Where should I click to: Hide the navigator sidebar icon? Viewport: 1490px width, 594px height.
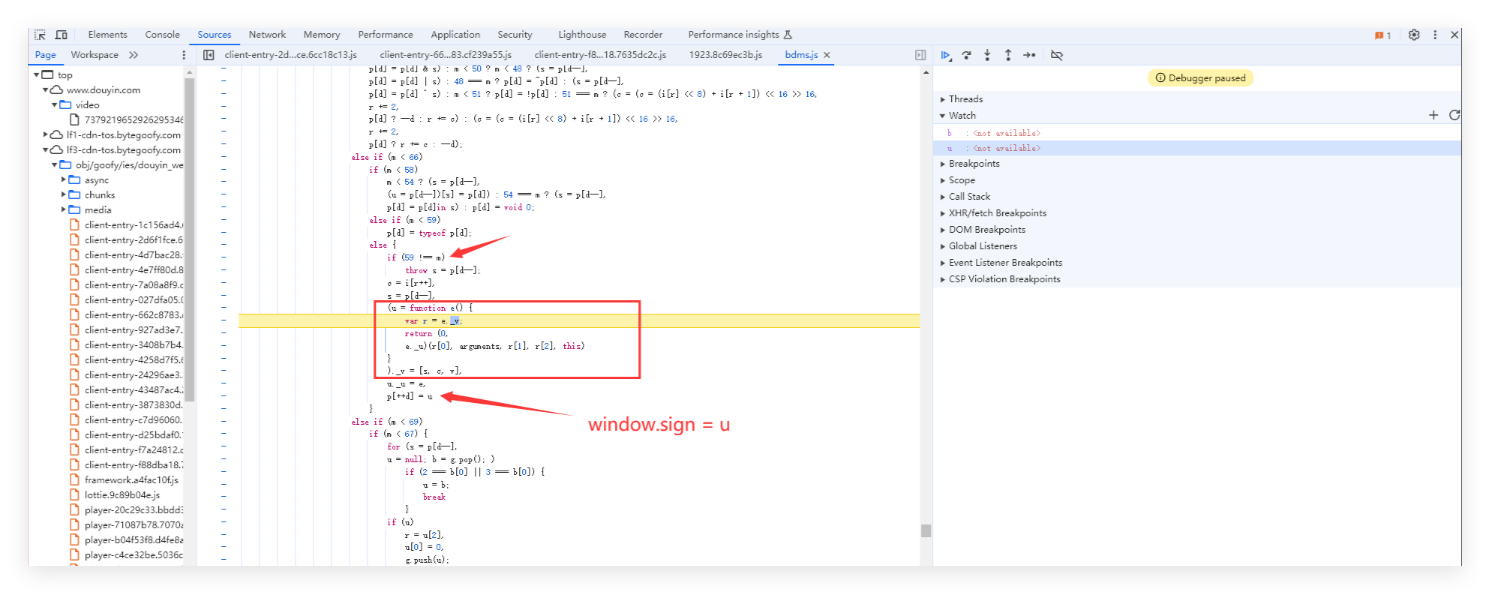209,55
